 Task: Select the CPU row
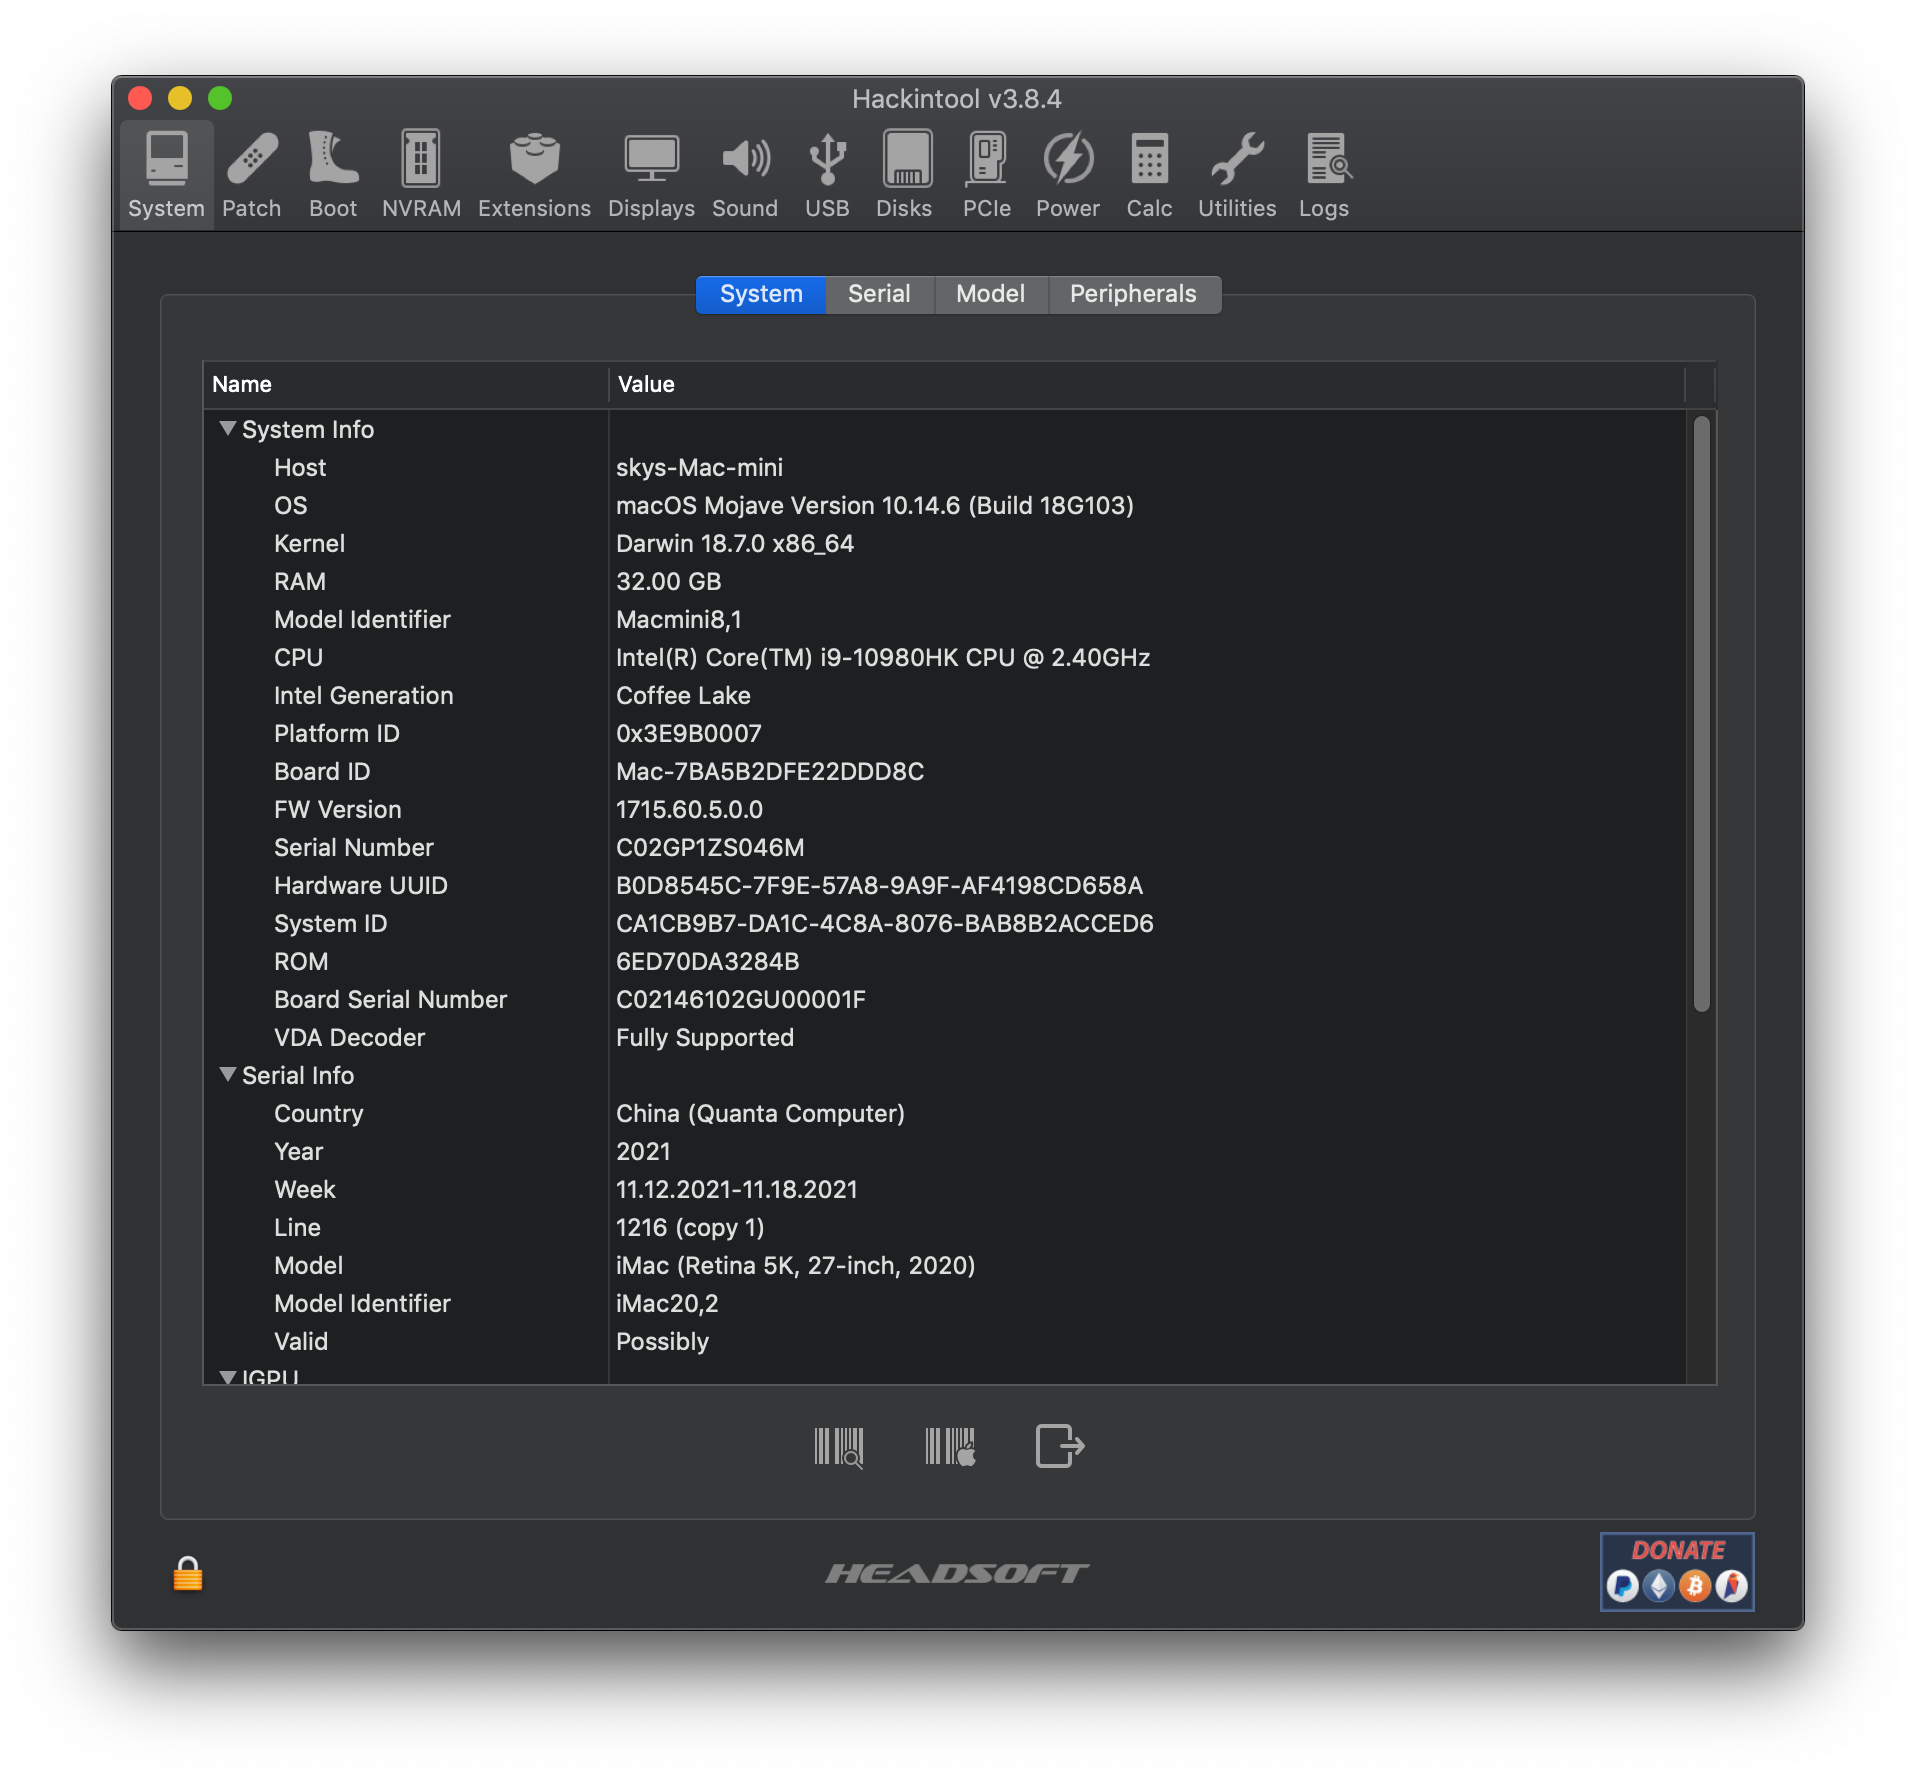click(945, 658)
